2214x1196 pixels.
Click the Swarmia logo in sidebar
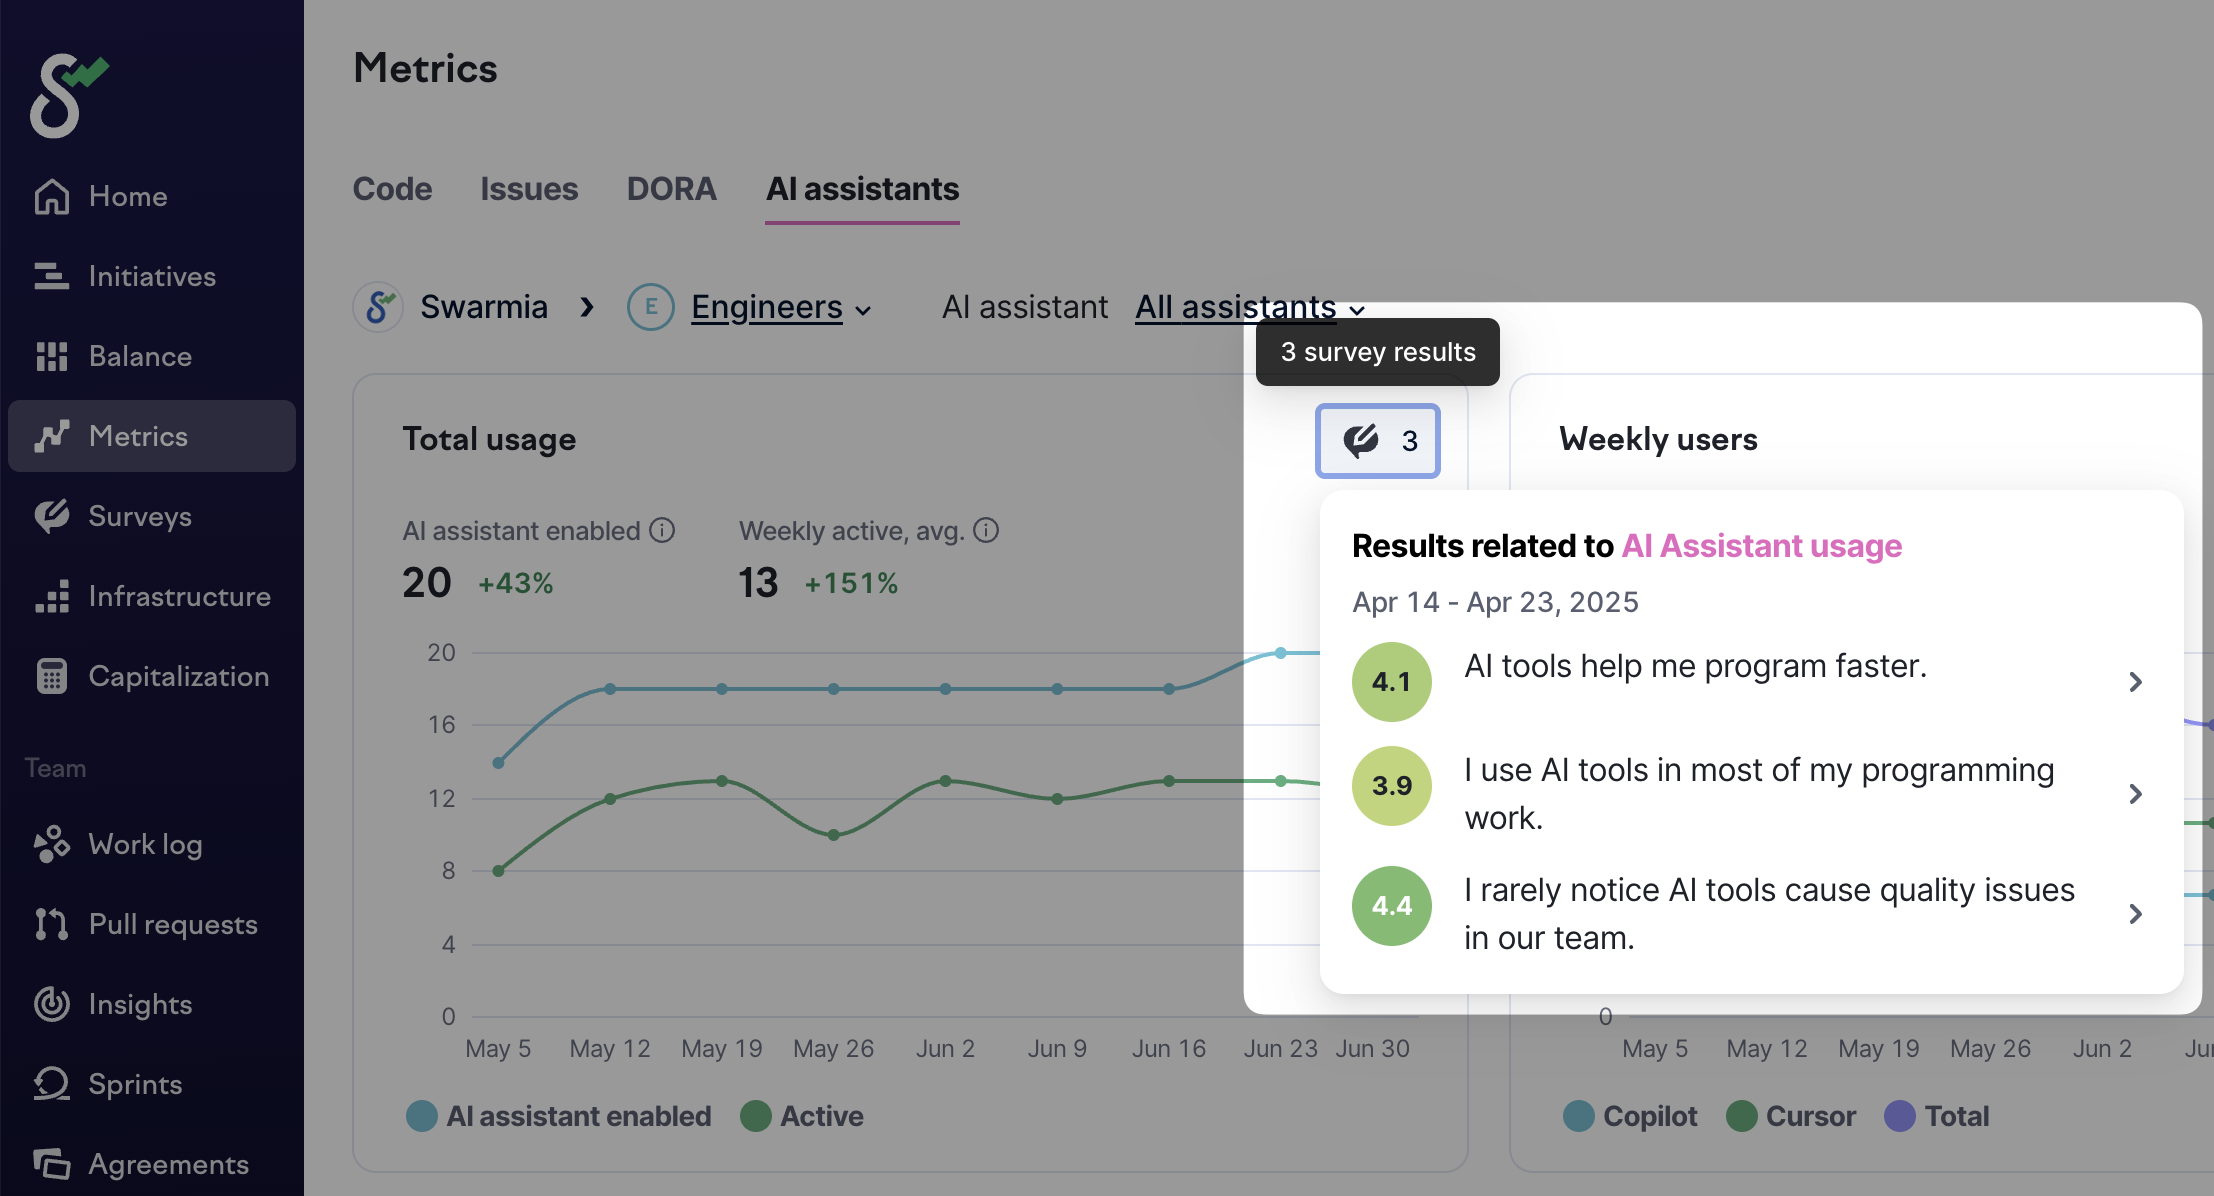[x=66, y=95]
